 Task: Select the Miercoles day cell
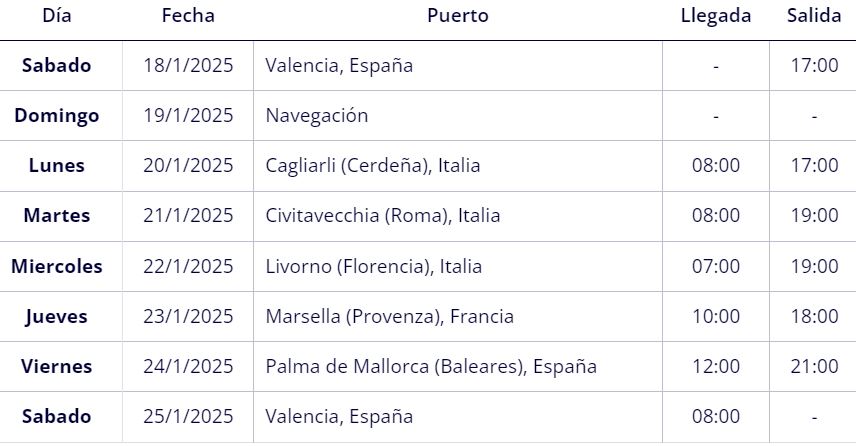pos(57,266)
